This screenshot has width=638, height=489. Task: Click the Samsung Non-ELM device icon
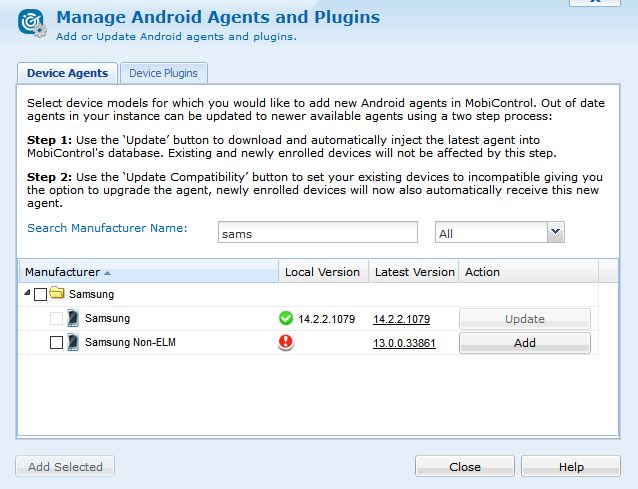coord(73,343)
